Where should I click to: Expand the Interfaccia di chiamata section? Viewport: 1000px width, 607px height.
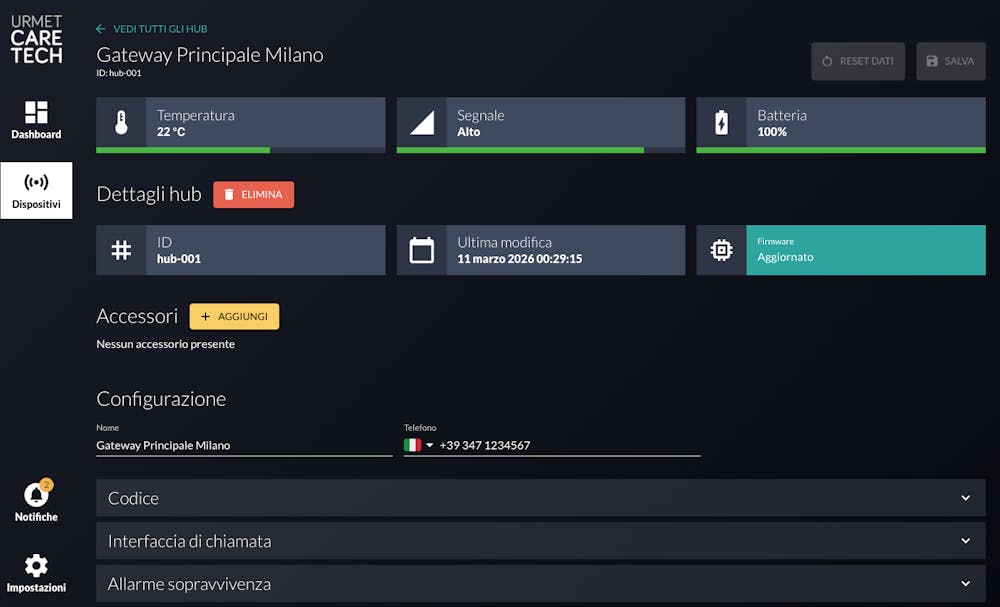pos(540,540)
